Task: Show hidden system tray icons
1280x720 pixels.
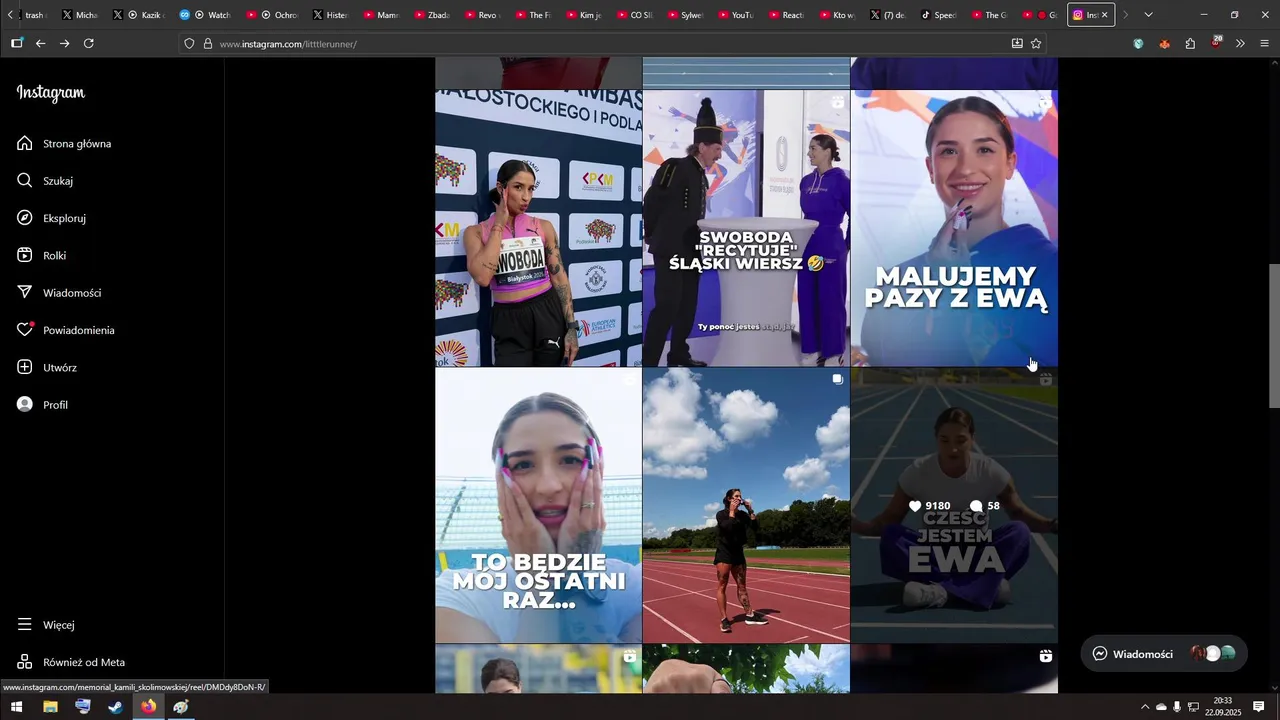Action: tap(1145, 707)
